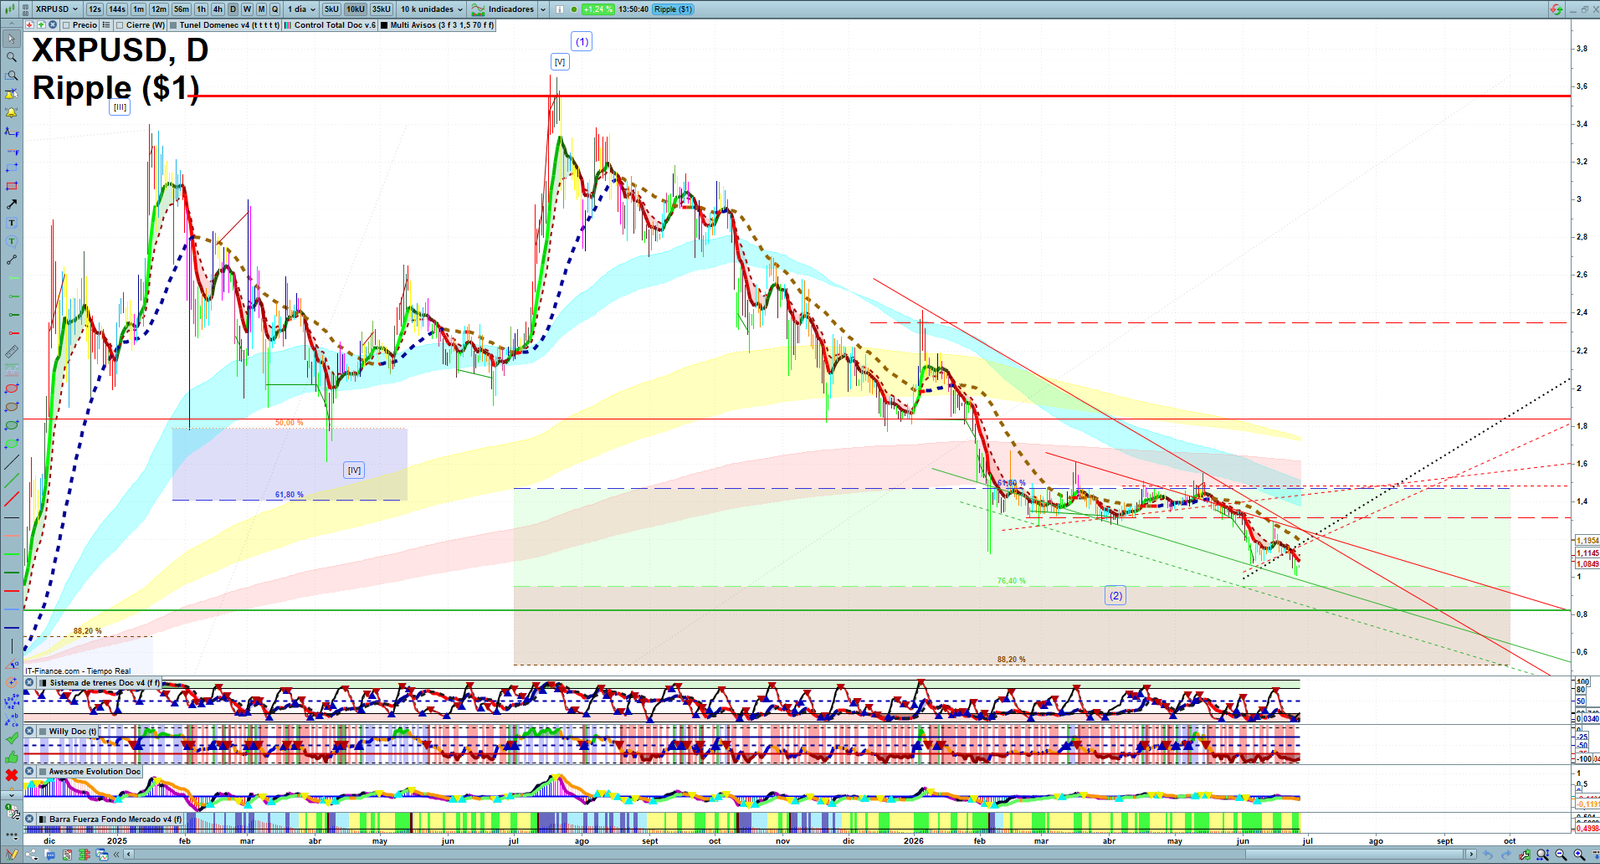The width and height of the screenshot is (1600, 864).
Task: Set history to 10kU units
Action: click(355, 9)
